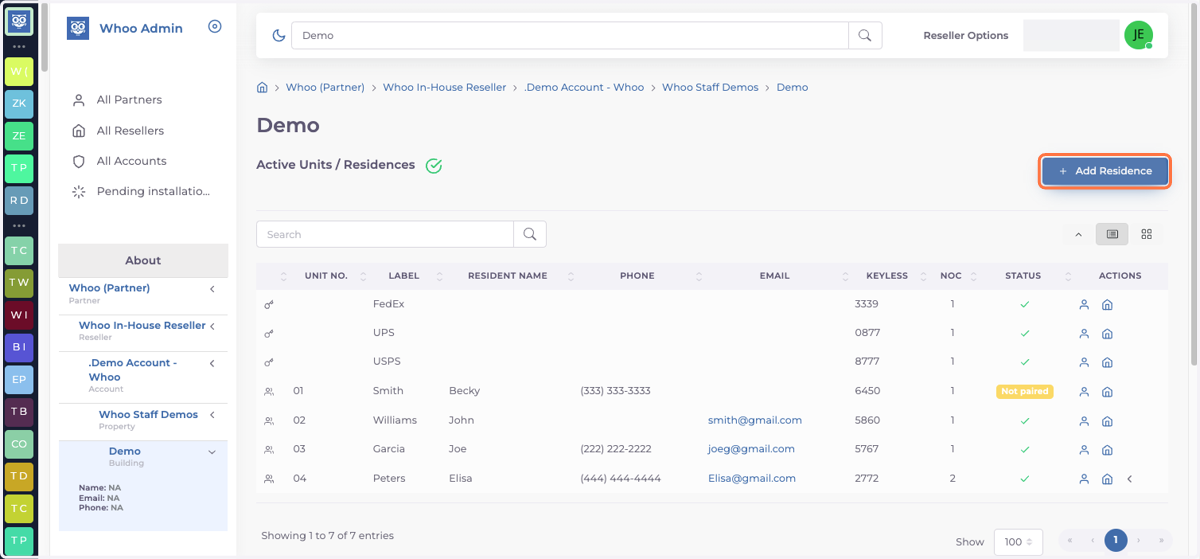Collapse the Demo building details chevron

(x=212, y=452)
